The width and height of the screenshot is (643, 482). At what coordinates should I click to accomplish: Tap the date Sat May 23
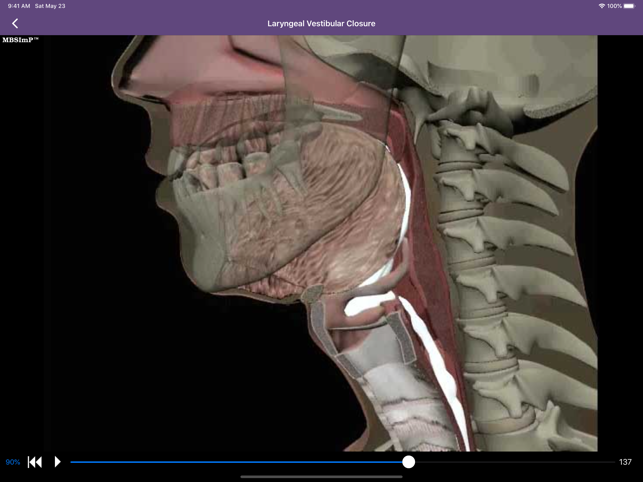pos(50,6)
